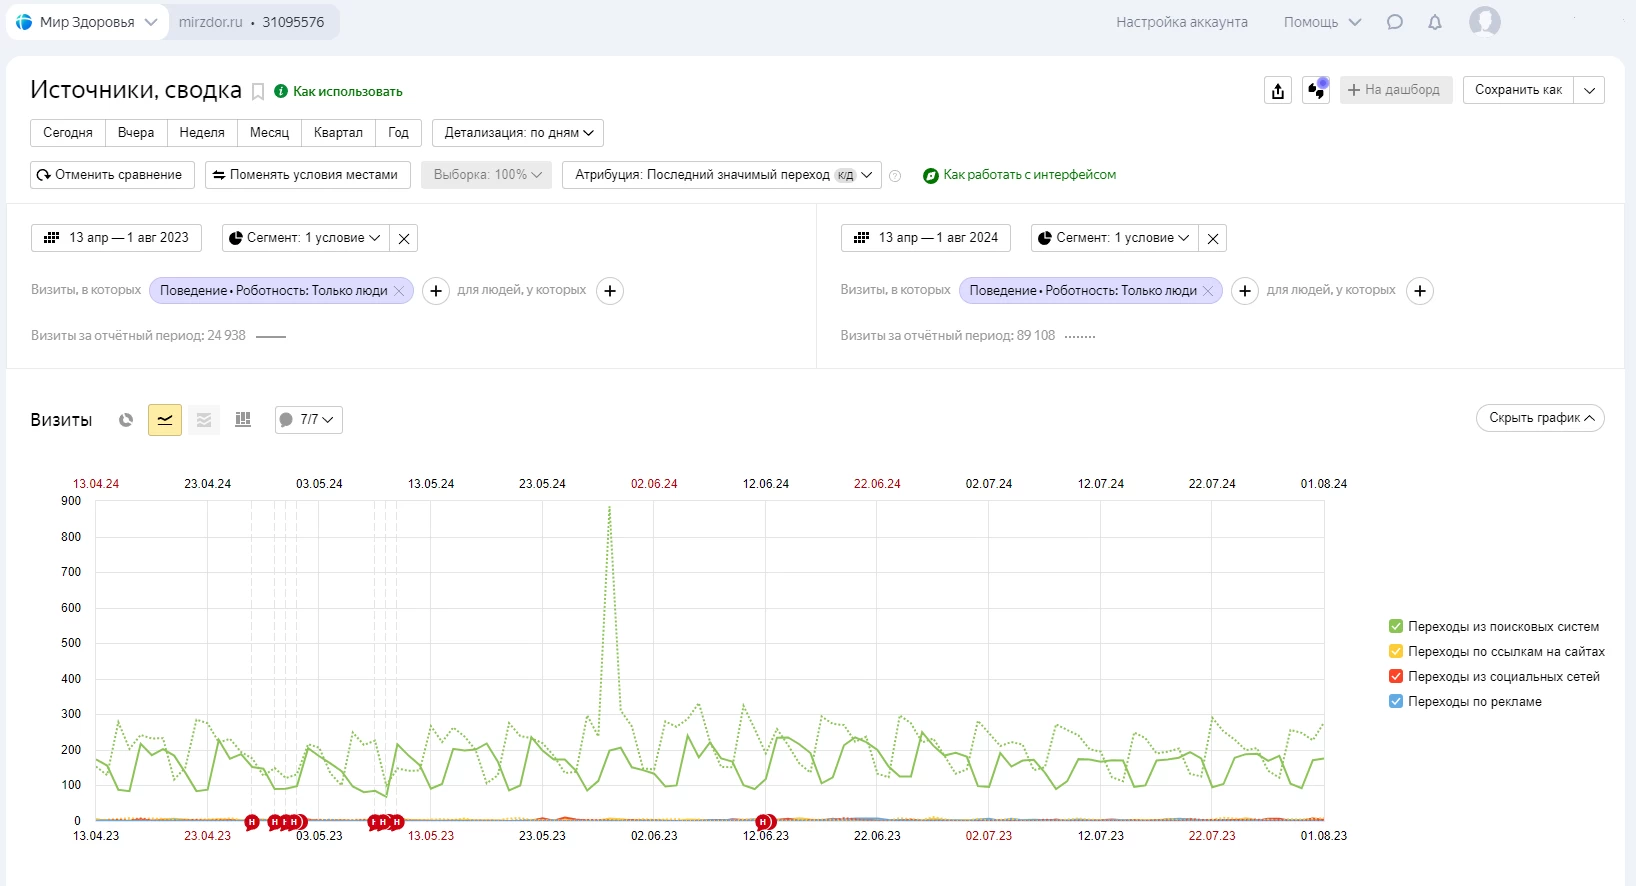Screen dimensions: 1636x886
Task: Remove the robot filter from the 2024 segment
Action: [x=1208, y=291]
